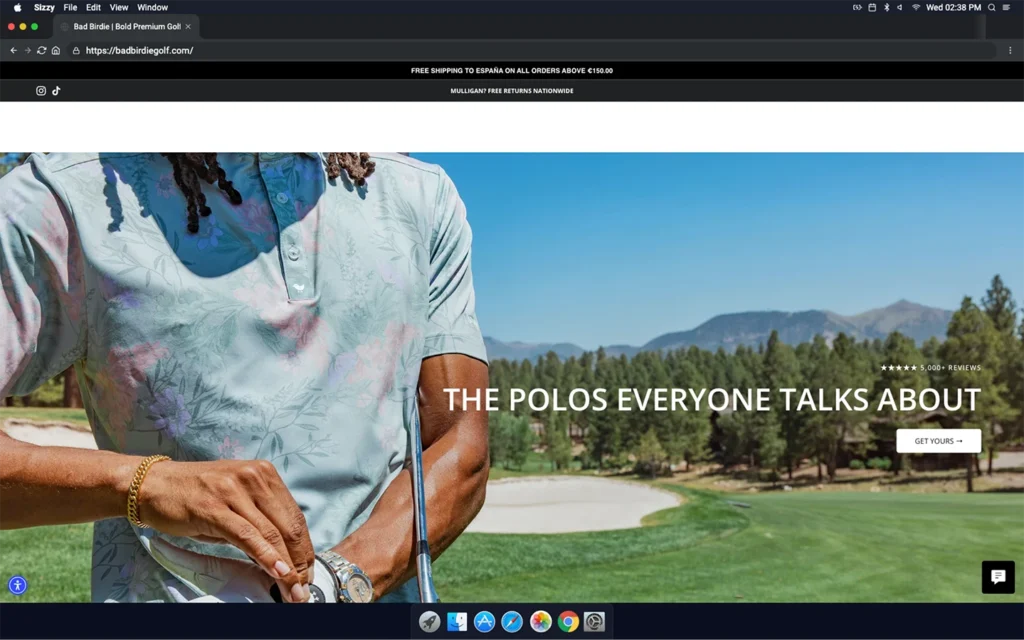Screen dimensions: 1024x640
Task: Open the Instagram social link
Action: click(x=41, y=91)
